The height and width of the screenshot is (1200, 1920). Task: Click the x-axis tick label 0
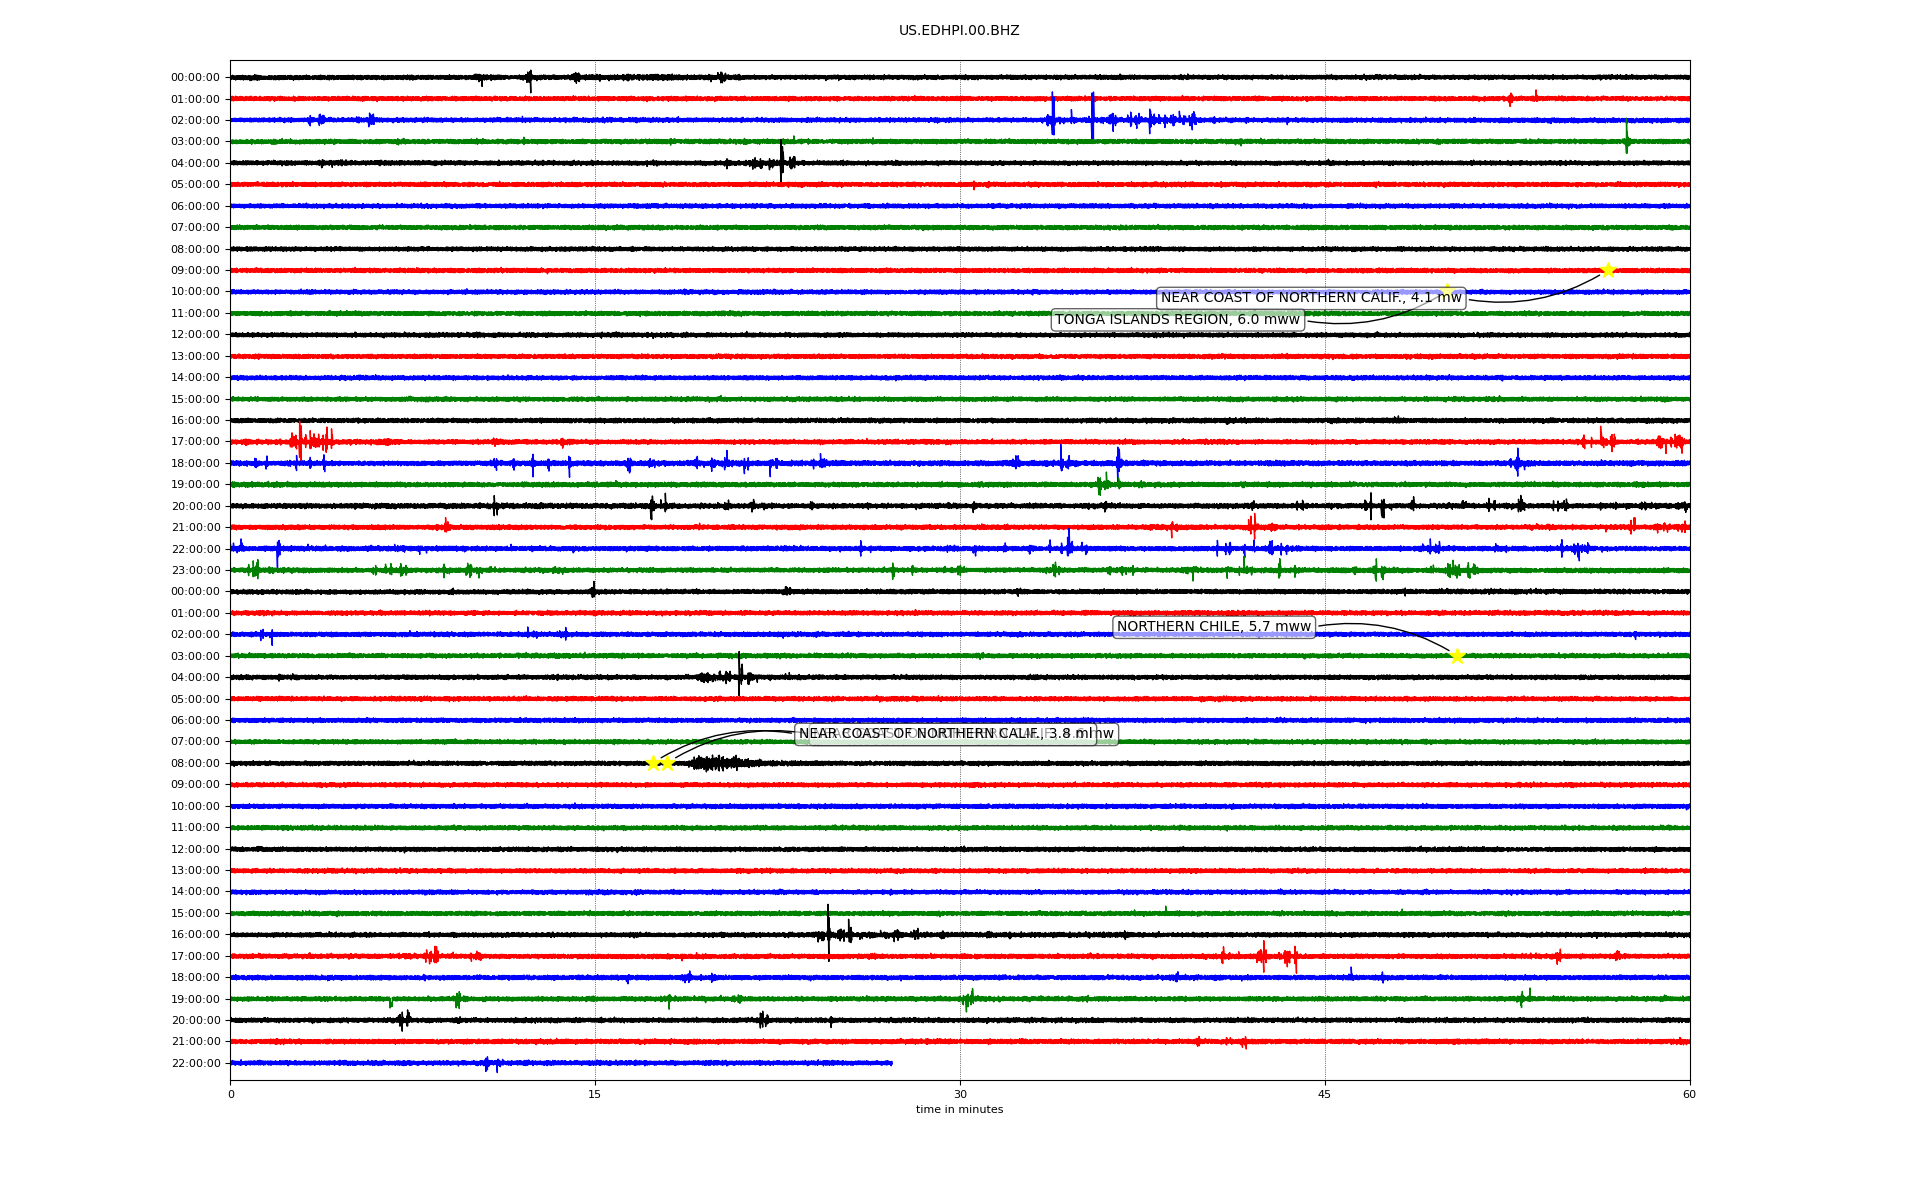tap(231, 1094)
